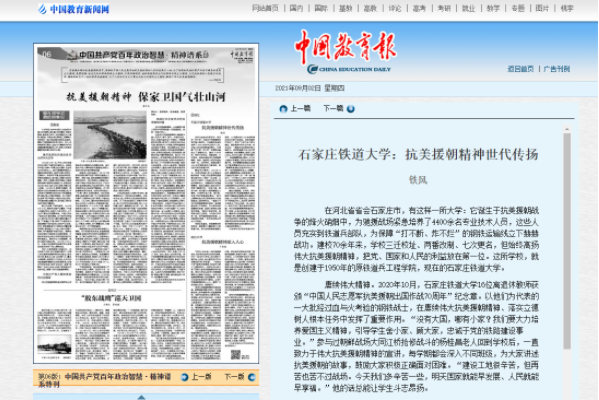Open the 国际 navigation item

[321, 8]
